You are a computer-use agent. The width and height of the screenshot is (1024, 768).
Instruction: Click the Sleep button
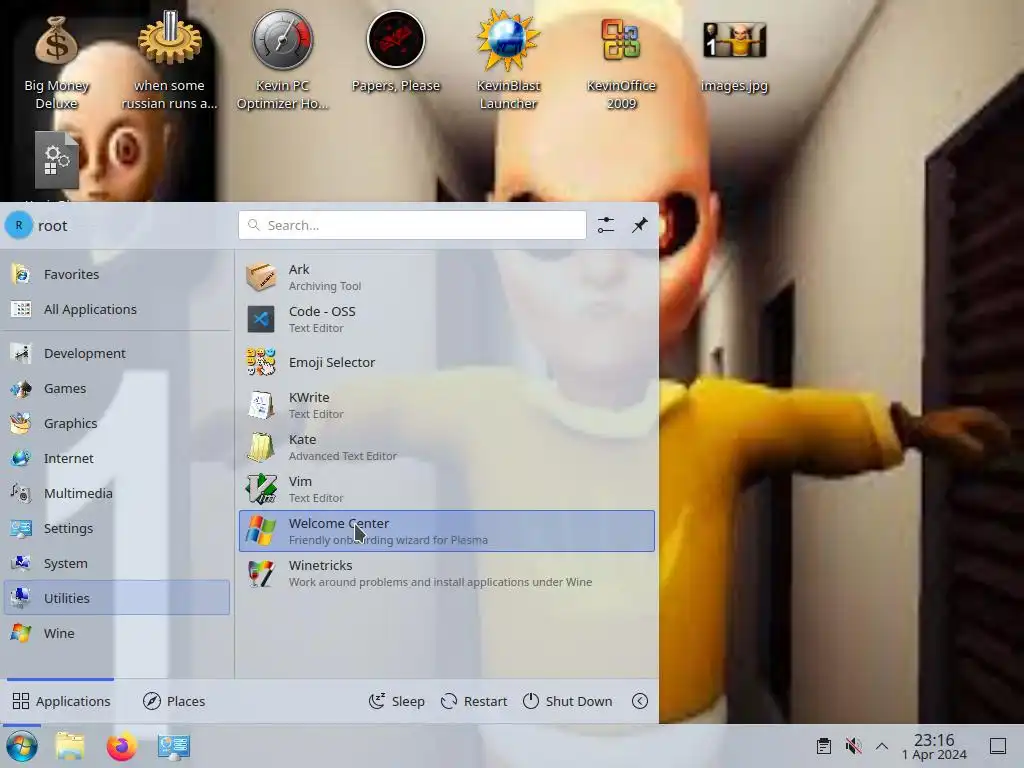click(397, 701)
